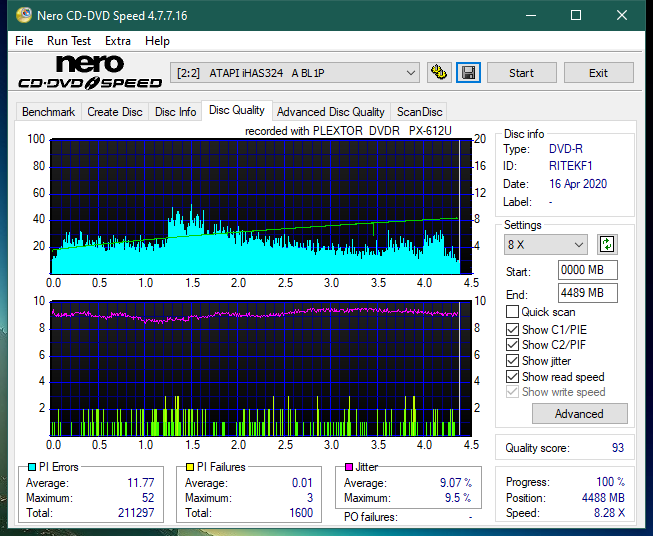Click the refresh speed settings icon
This screenshot has height=536, width=653.
607,244
